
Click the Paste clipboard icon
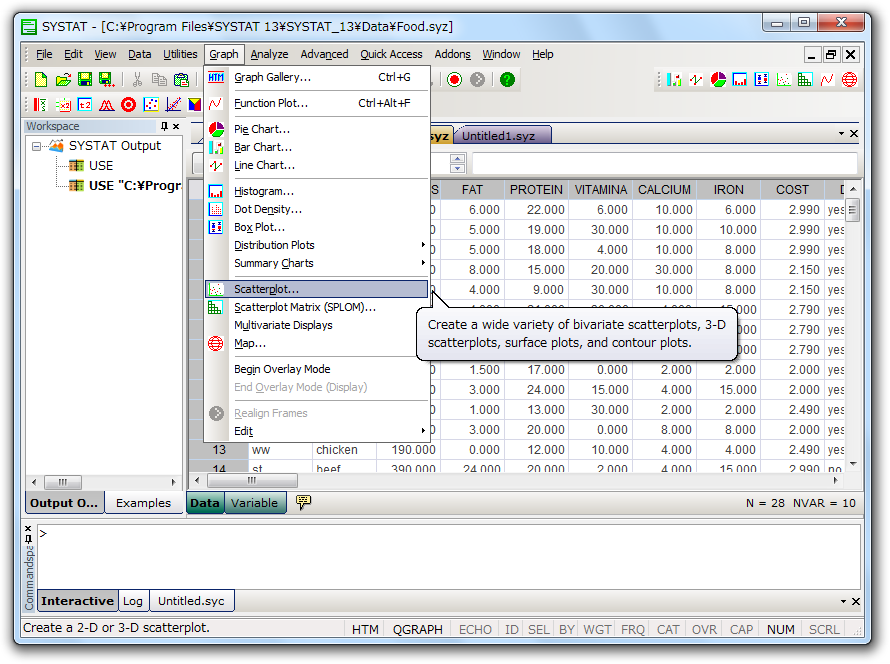(x=181, y=79)
